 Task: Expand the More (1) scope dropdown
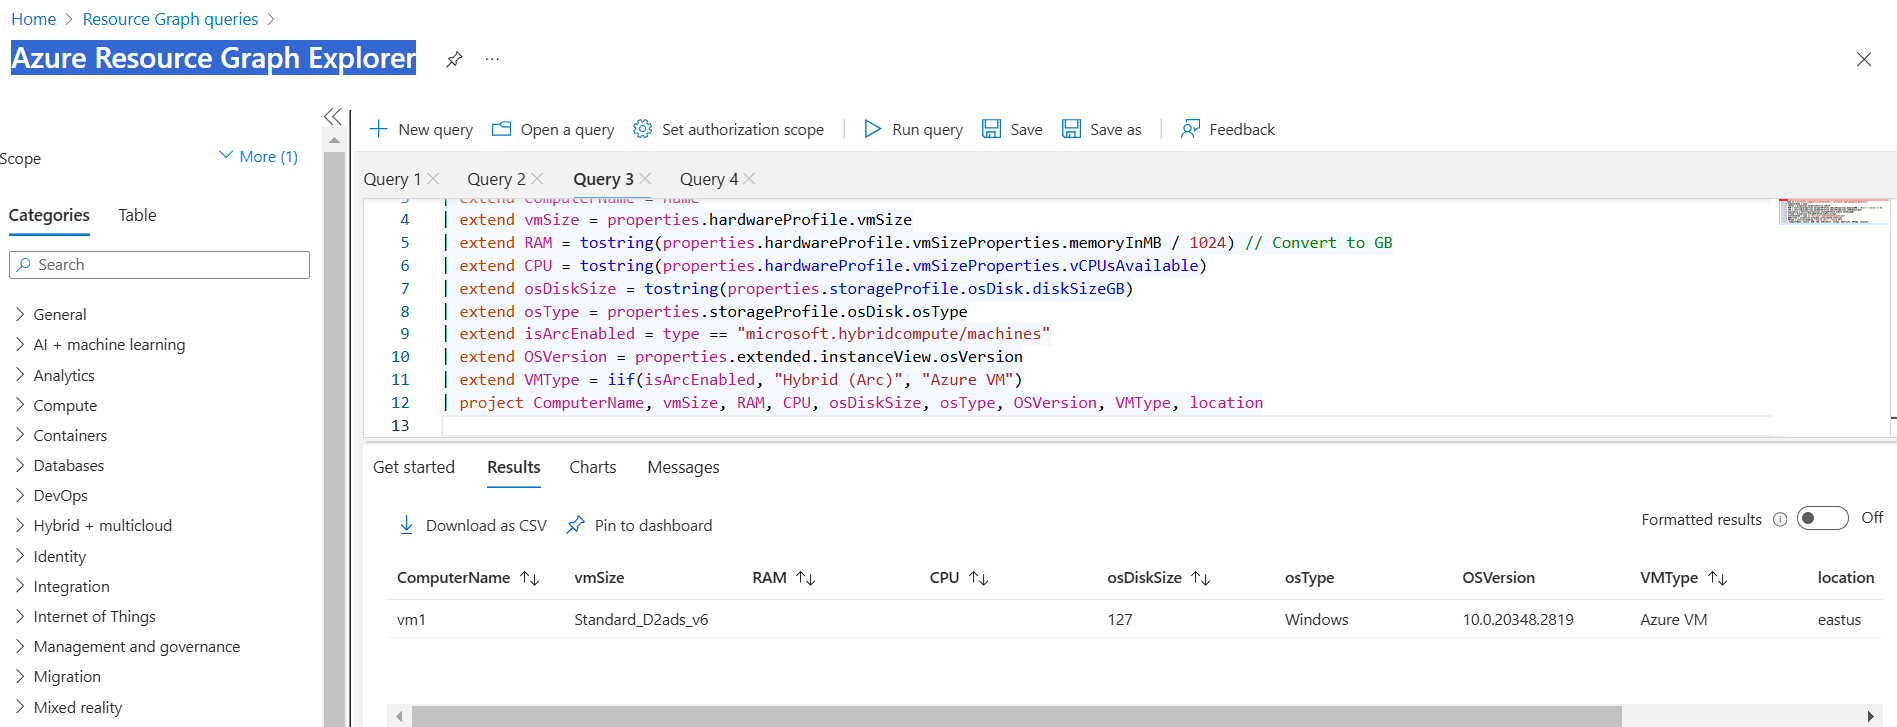(x=258, y=156)
